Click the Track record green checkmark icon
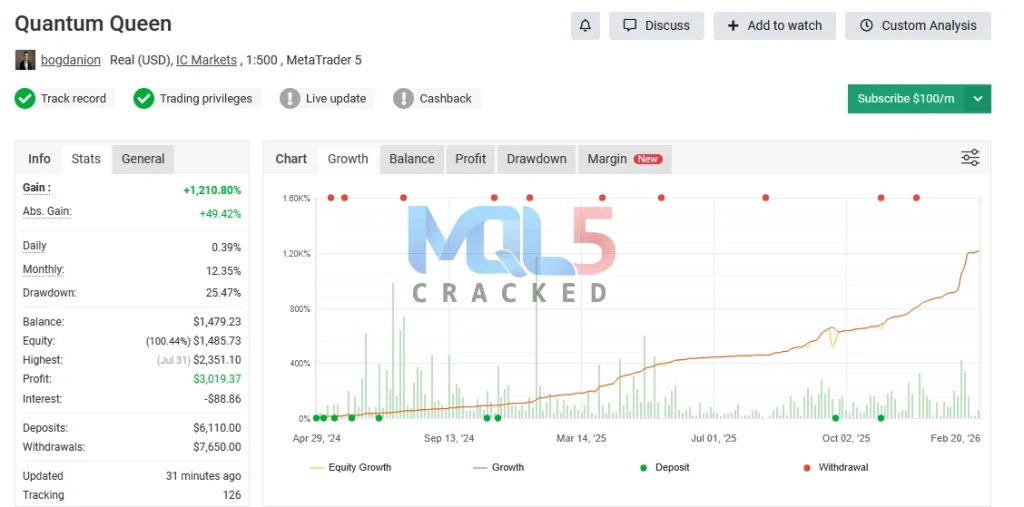 point(25,99)
